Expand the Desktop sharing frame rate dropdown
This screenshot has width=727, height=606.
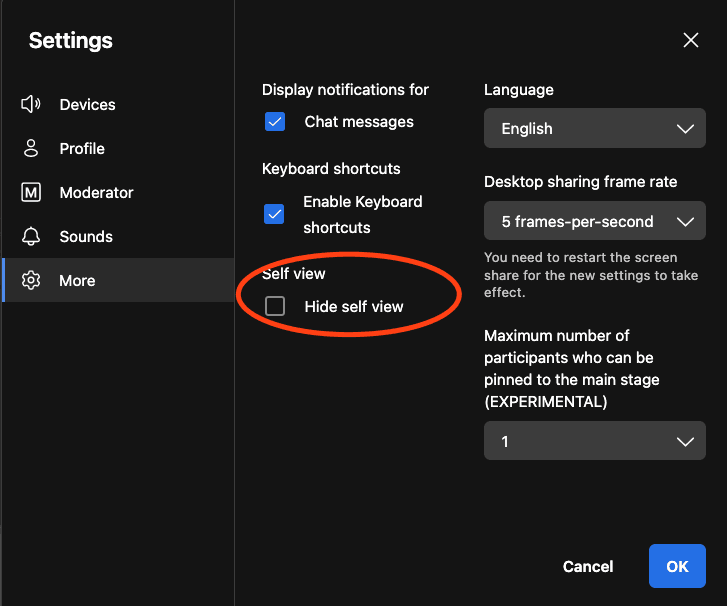click(x=594, y=222)
